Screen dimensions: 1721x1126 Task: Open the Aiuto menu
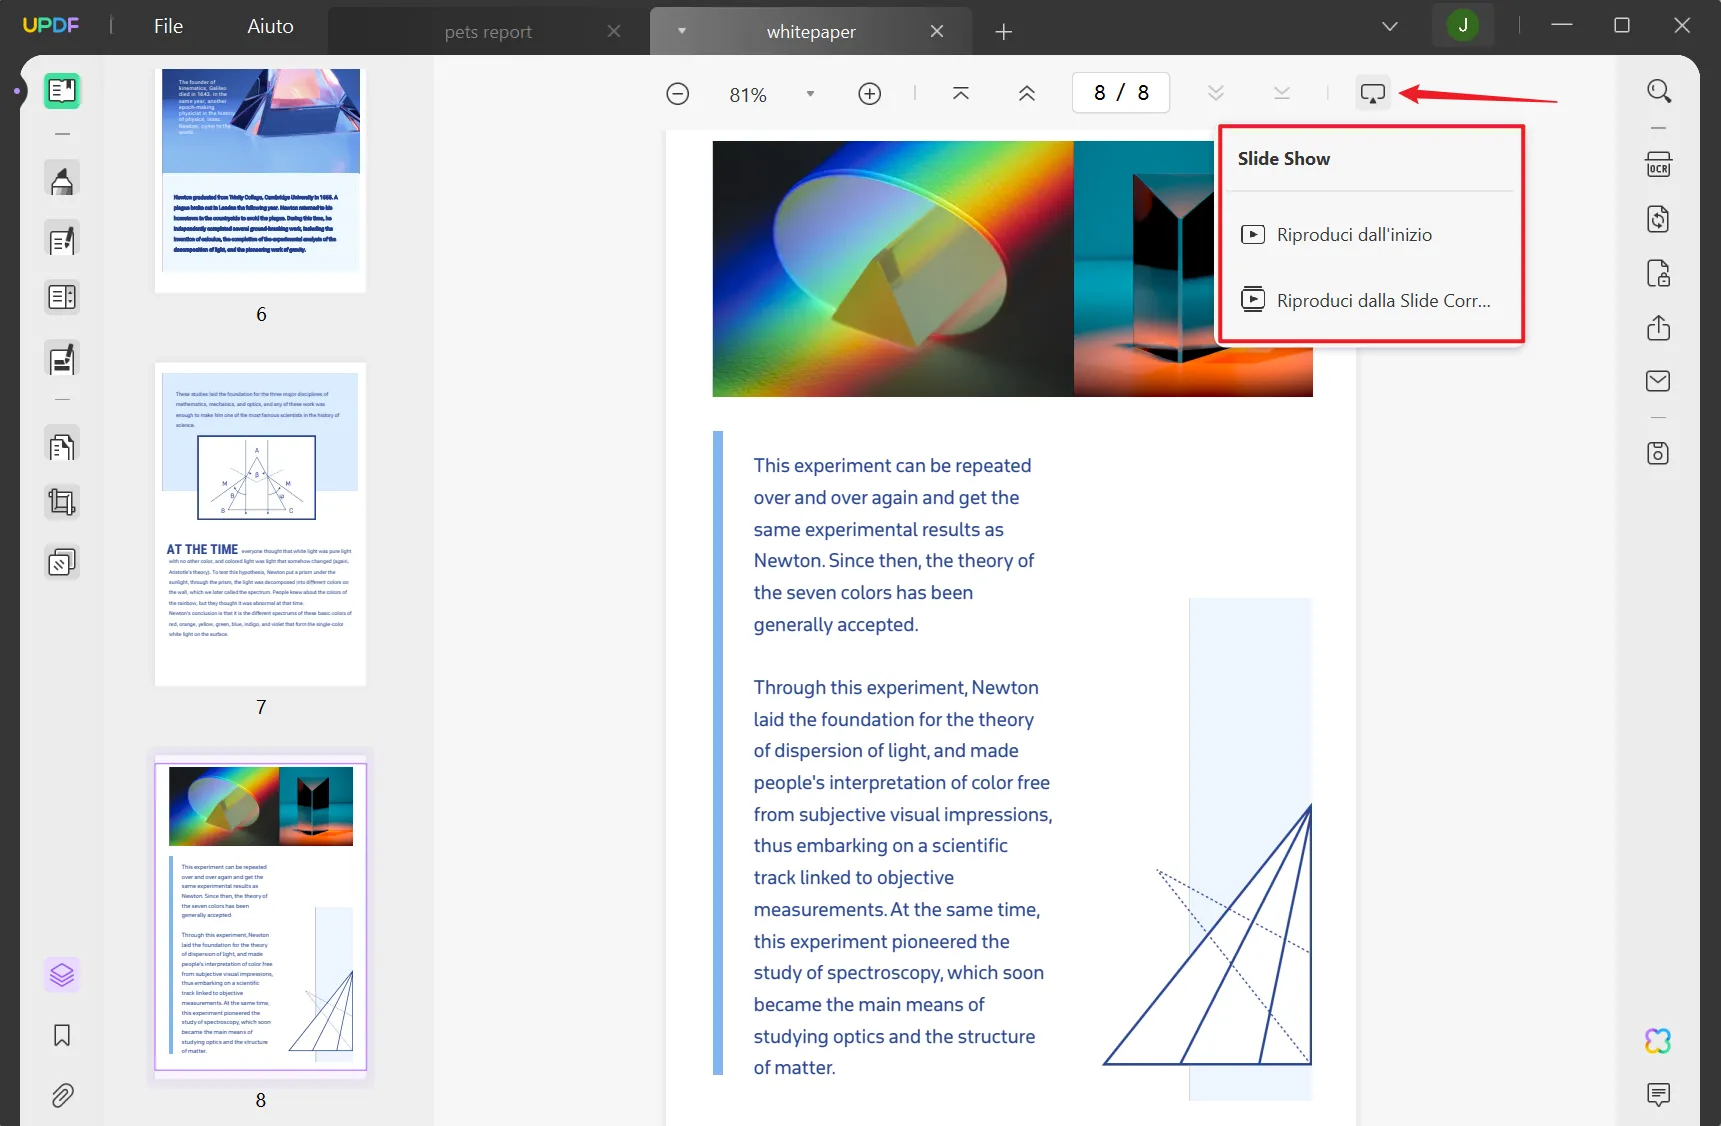(x=270, y=26)
